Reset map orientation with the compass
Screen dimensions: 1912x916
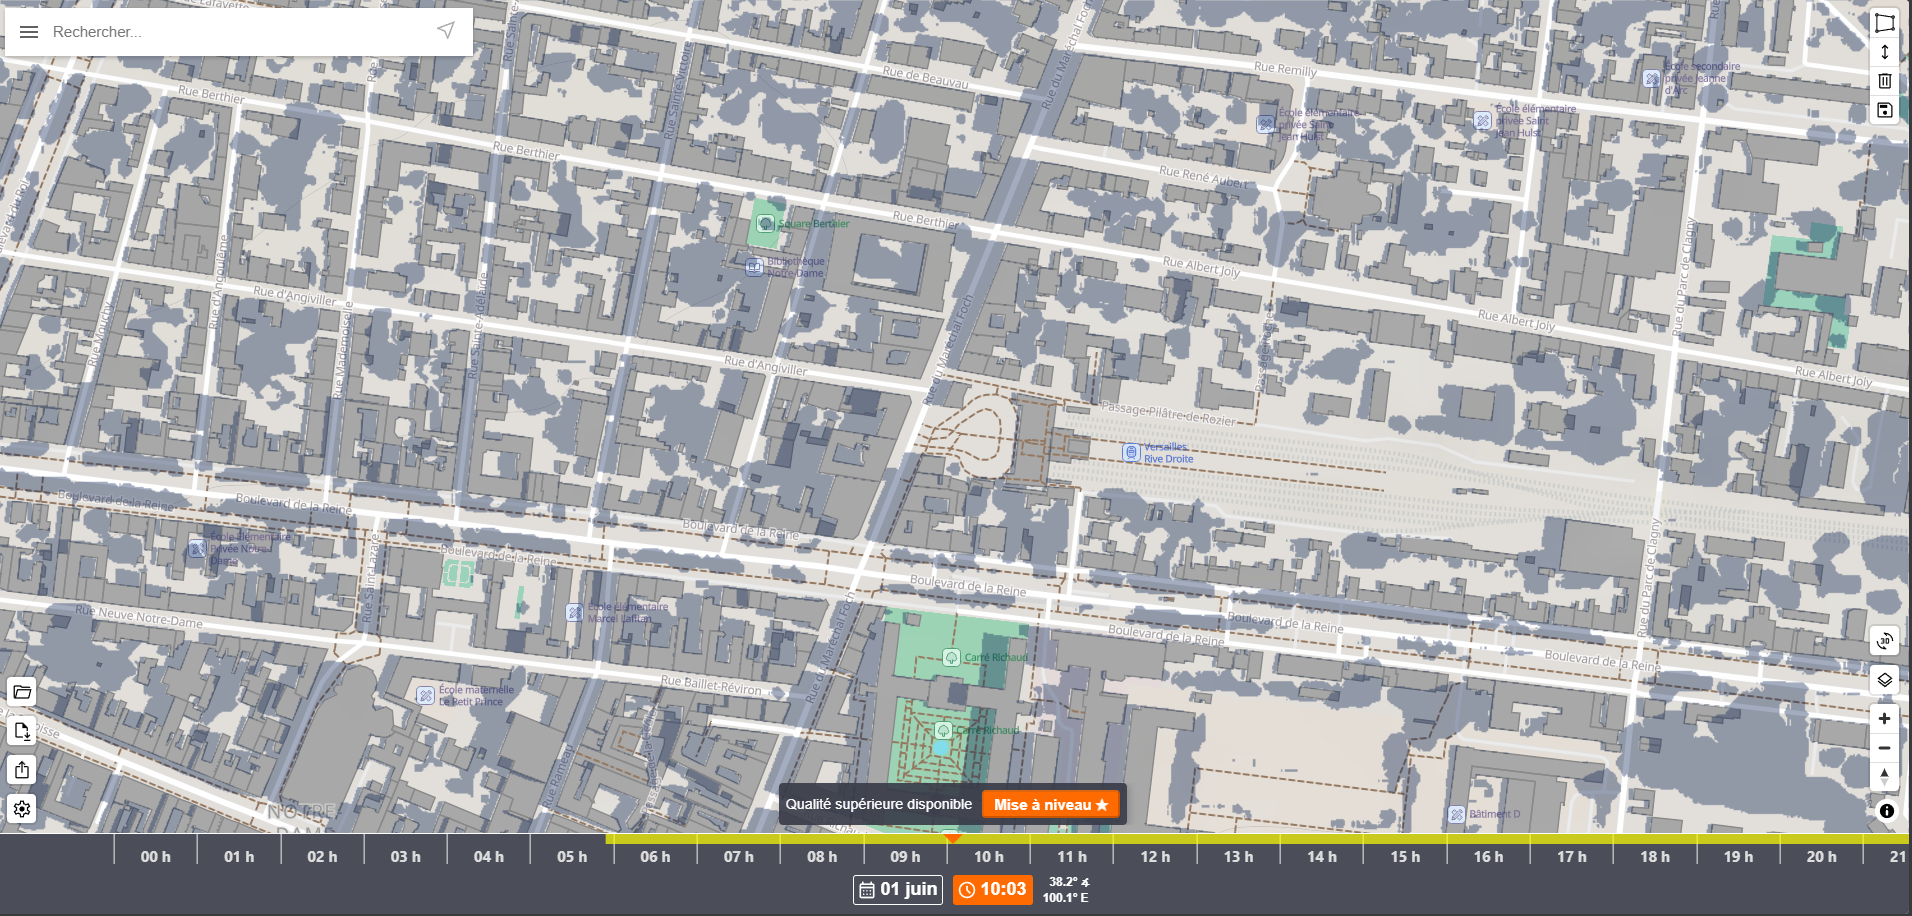[1885, 776]
